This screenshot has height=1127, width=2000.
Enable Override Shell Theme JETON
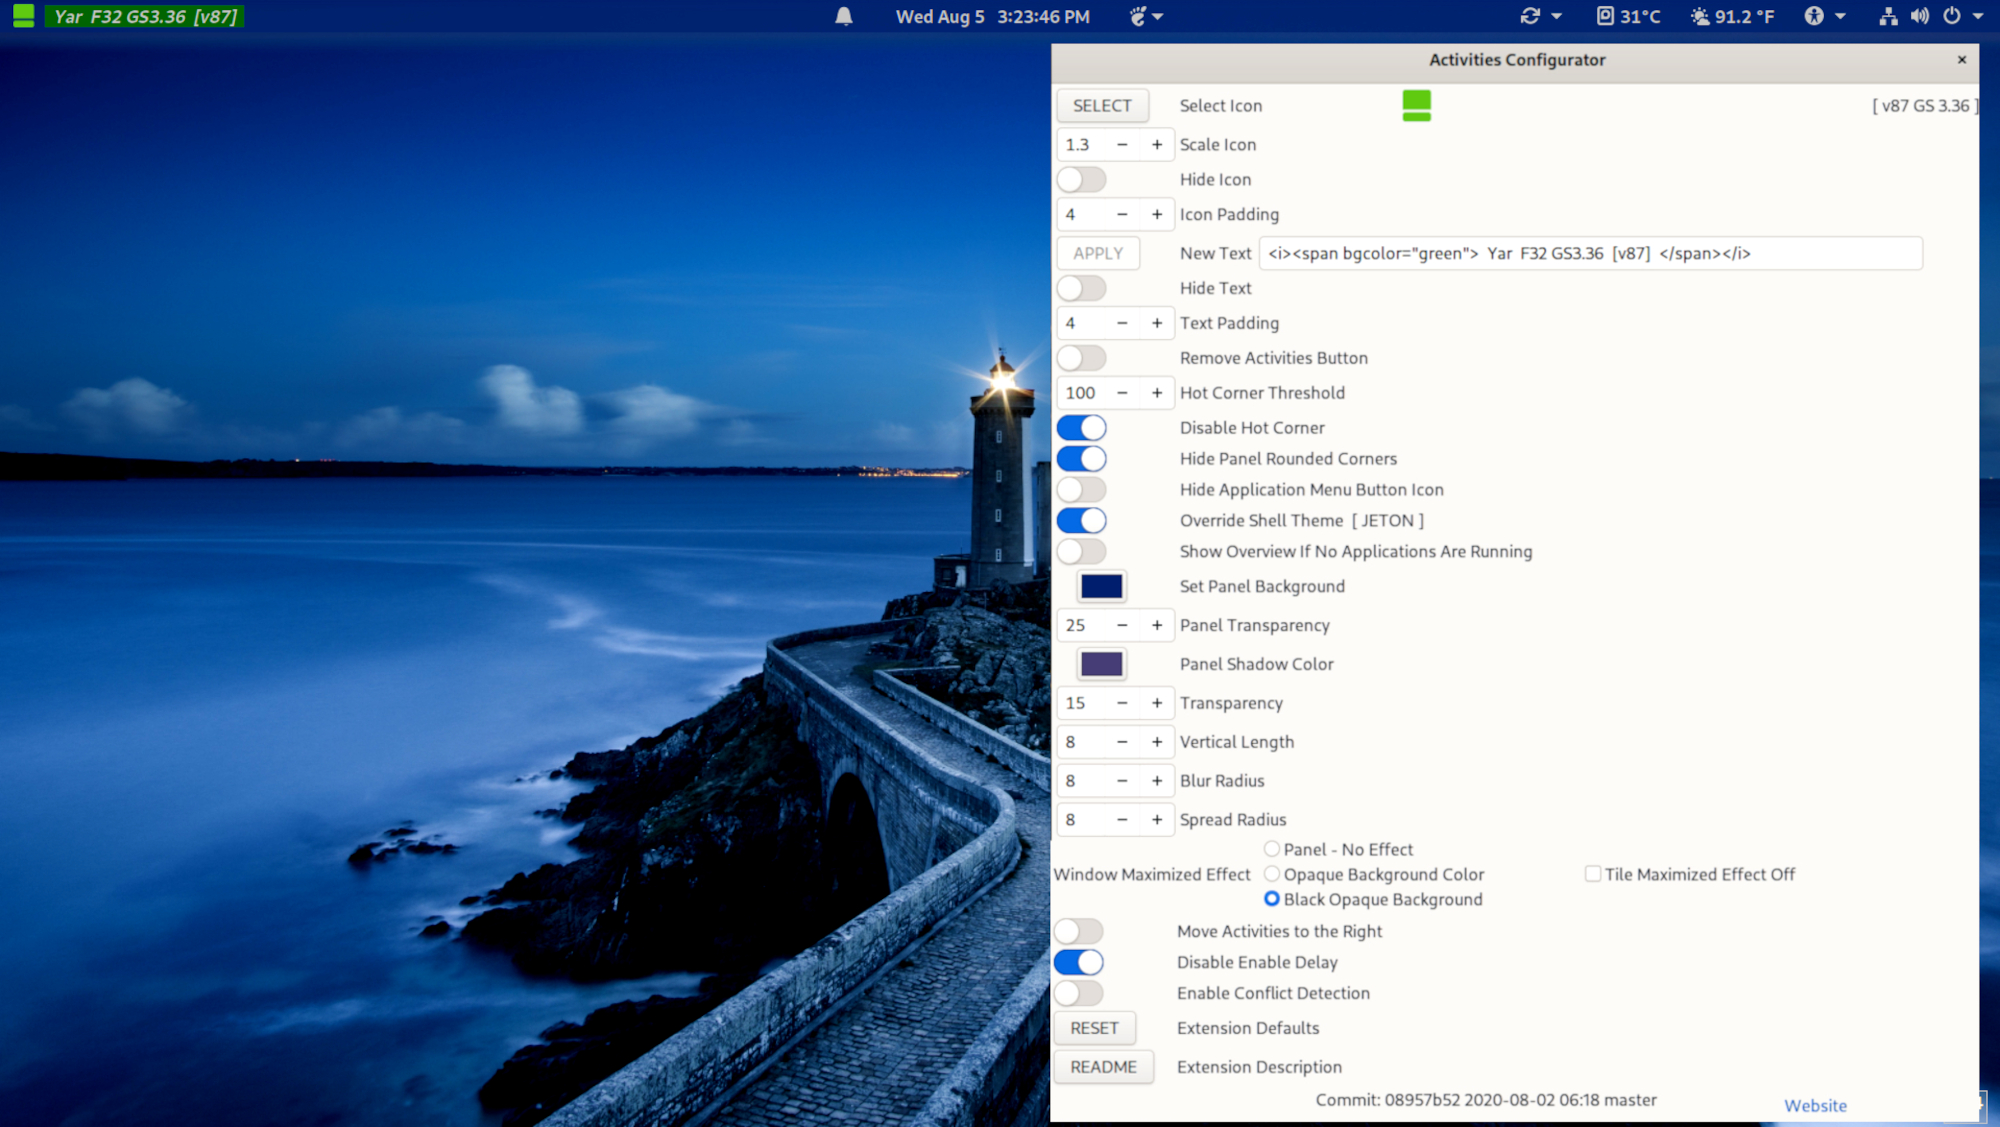[x=1082, y=520]
